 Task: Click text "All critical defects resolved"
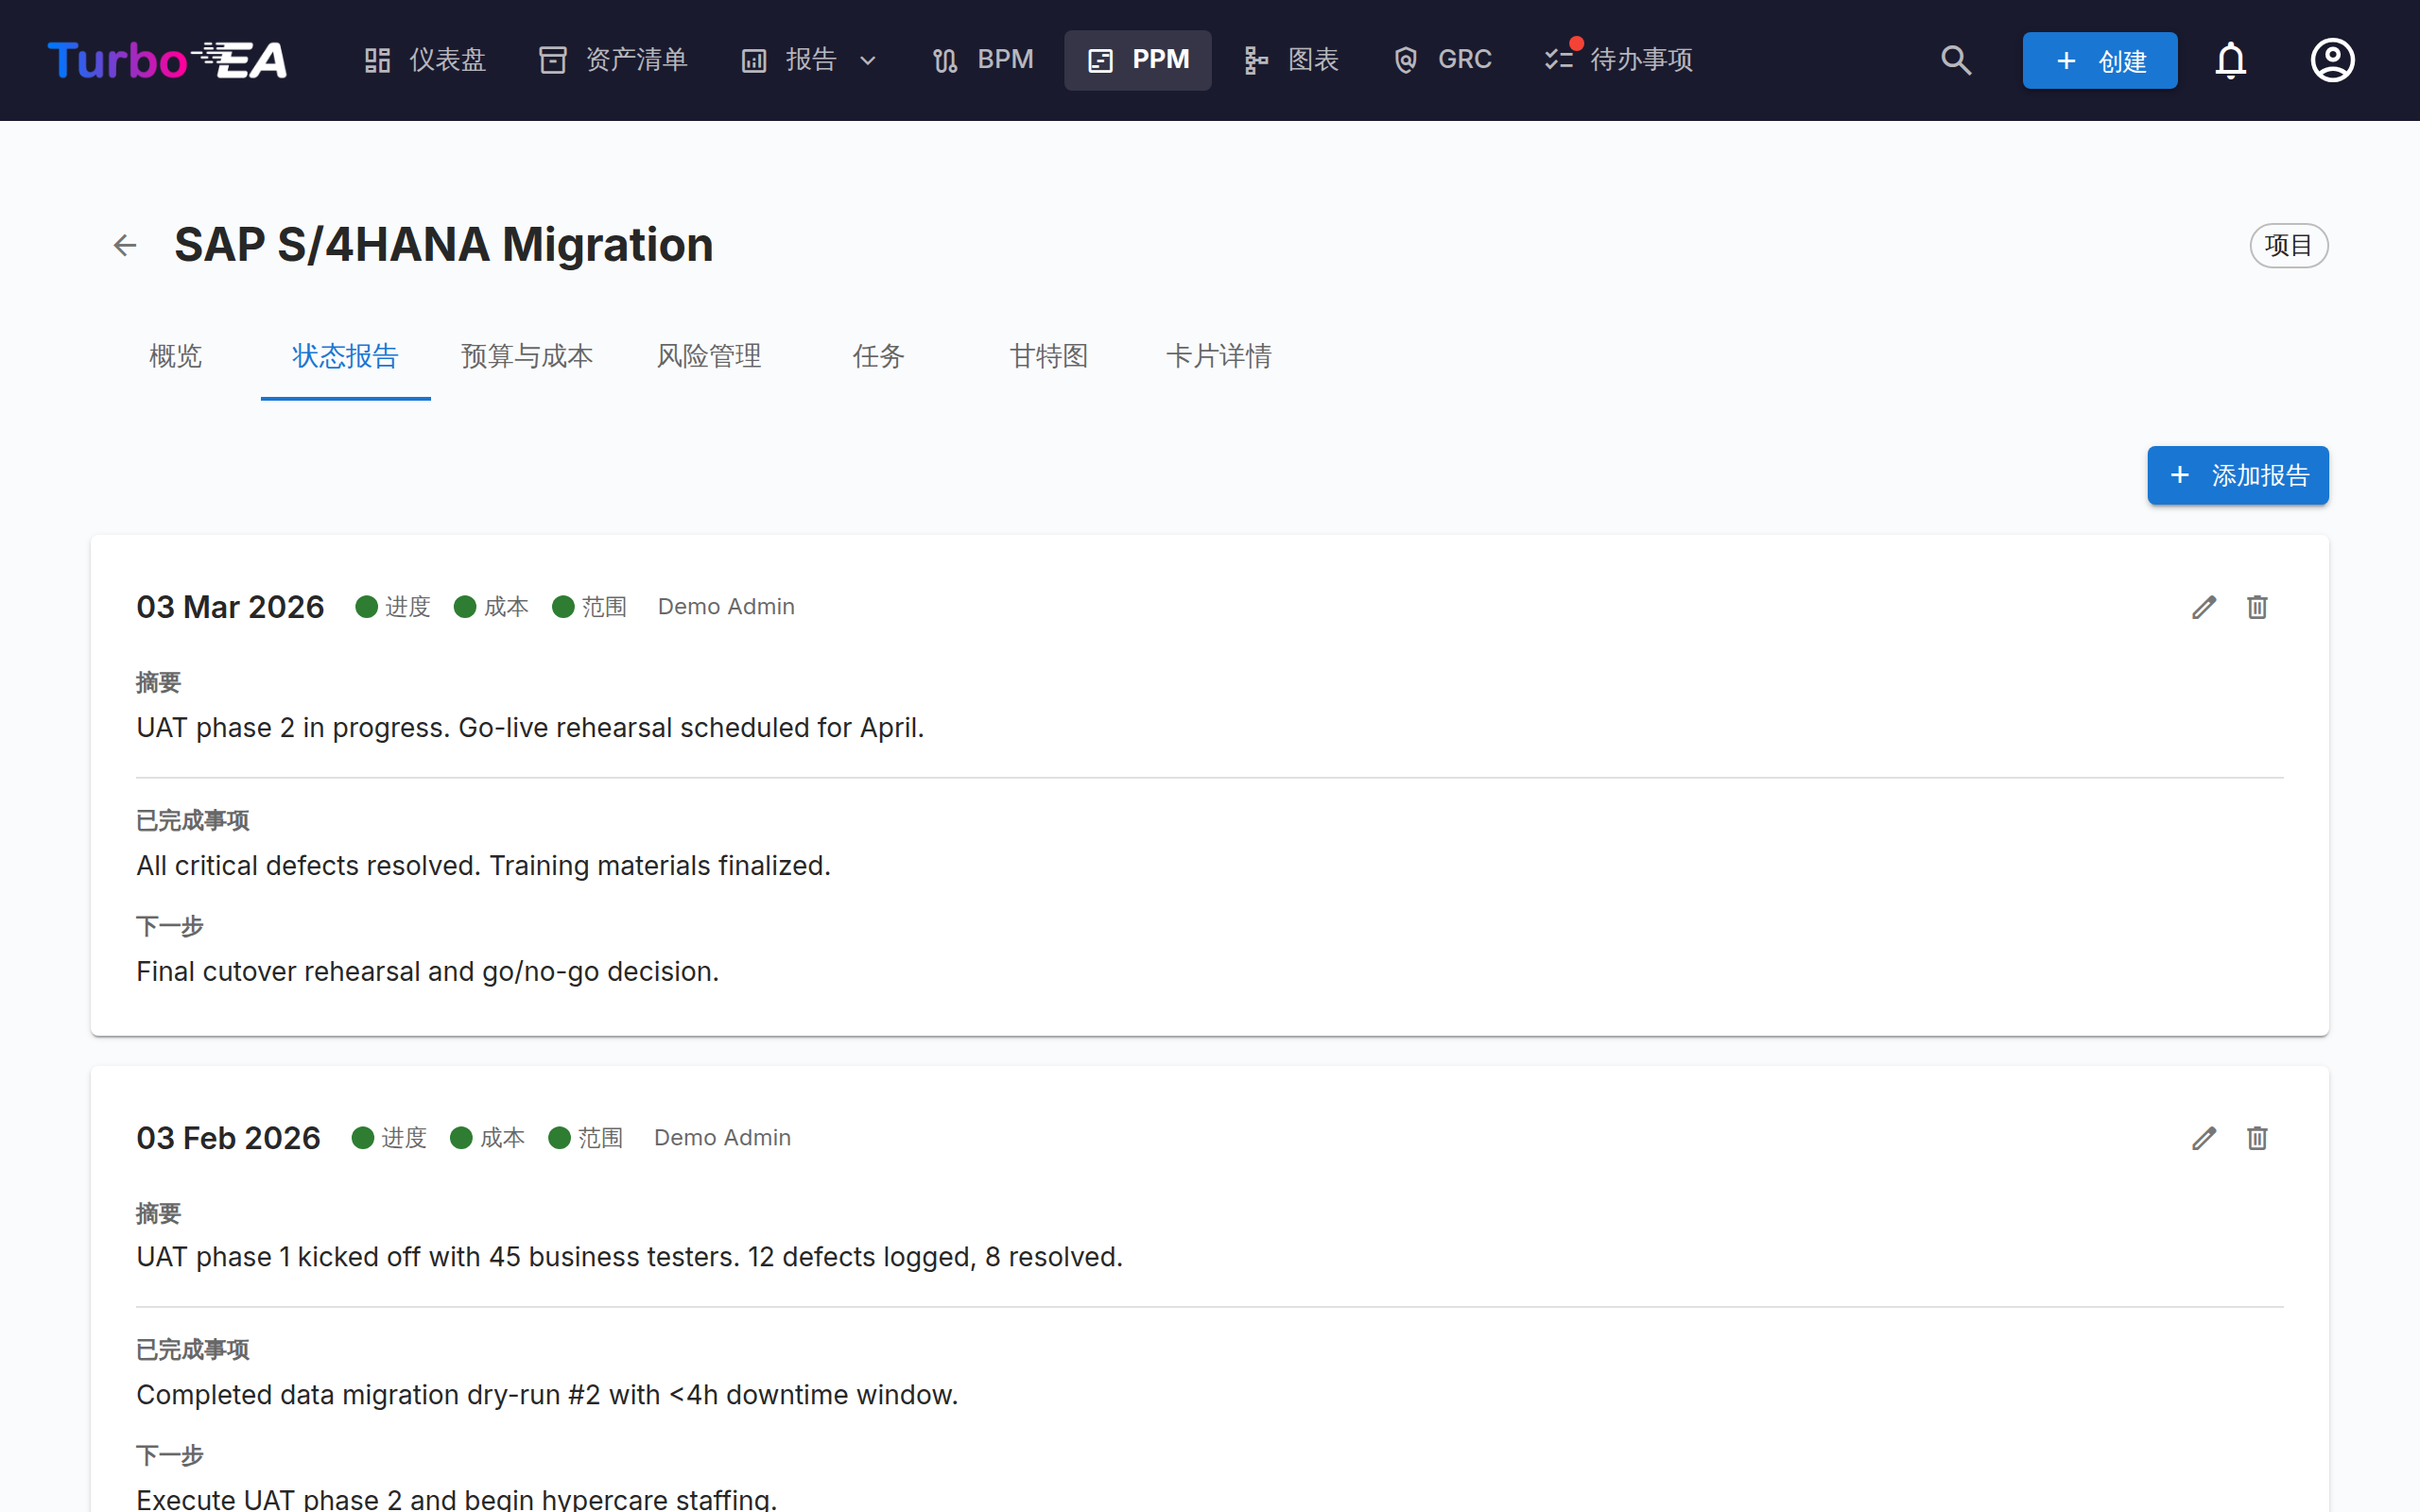308,866
